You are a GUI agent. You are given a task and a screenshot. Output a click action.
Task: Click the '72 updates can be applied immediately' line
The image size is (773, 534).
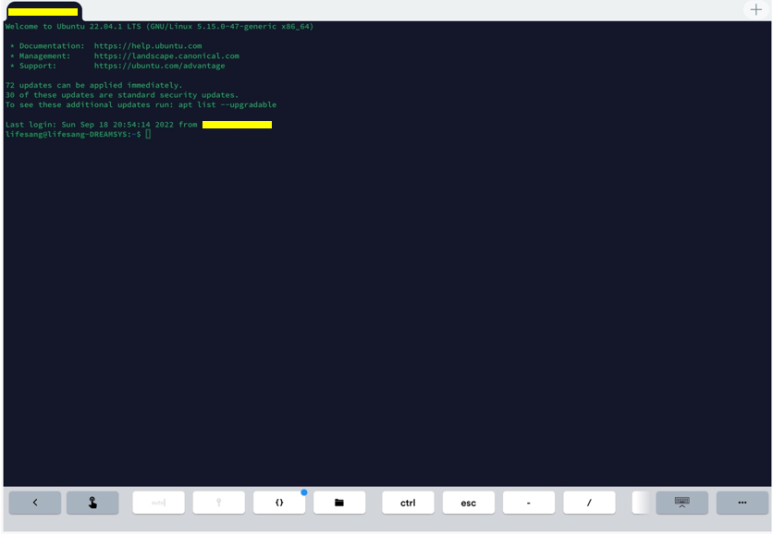(94, 85)
